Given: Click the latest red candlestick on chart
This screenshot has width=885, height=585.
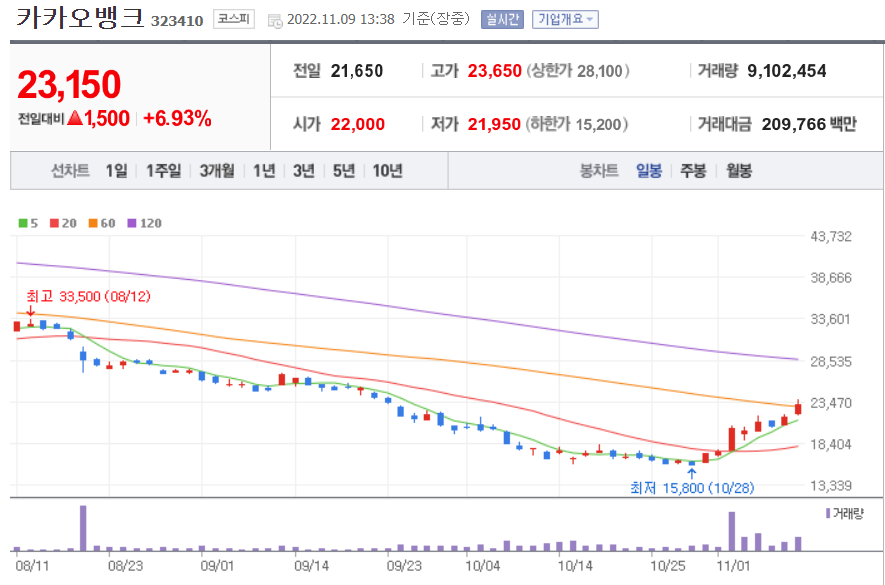Looking at the screenshot, I should coord(798,408).
